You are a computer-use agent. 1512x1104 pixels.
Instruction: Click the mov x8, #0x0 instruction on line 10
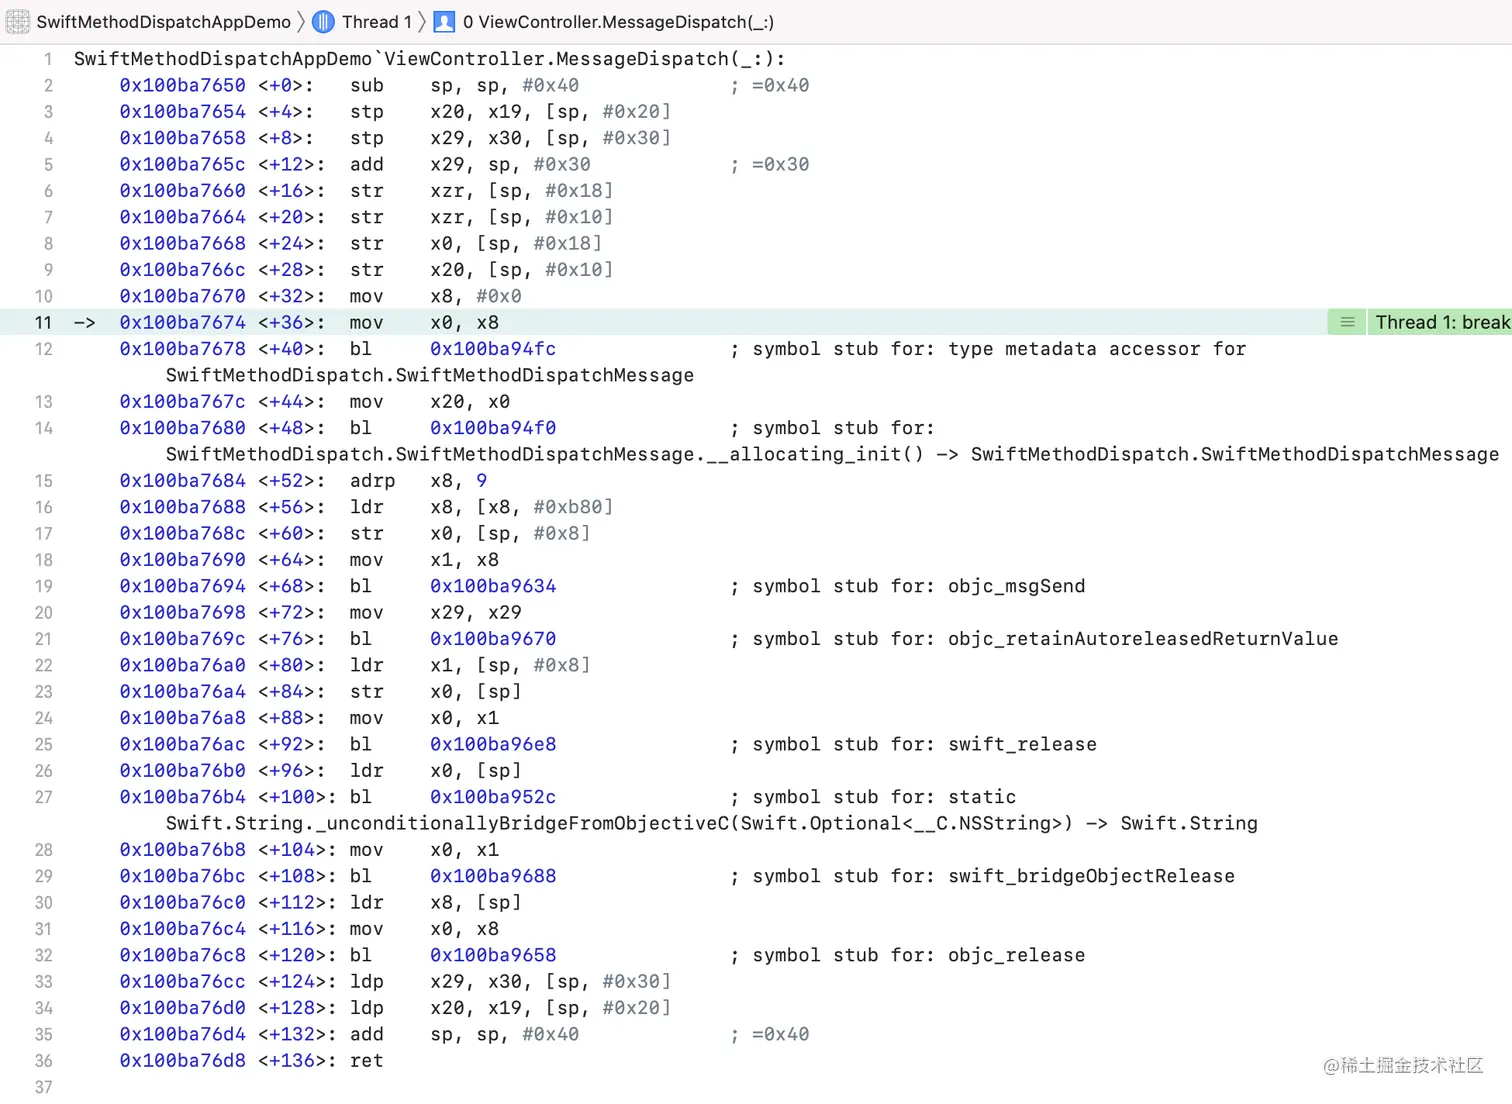coord(436,296)
